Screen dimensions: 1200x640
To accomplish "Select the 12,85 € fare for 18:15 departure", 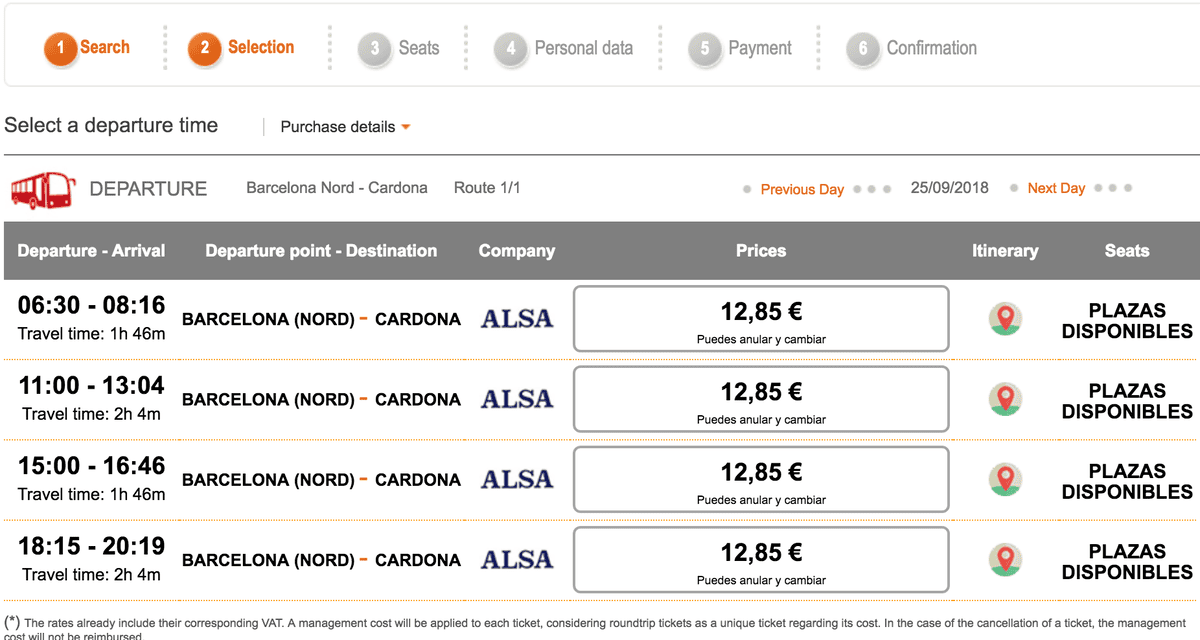I will tap(761, 559).
